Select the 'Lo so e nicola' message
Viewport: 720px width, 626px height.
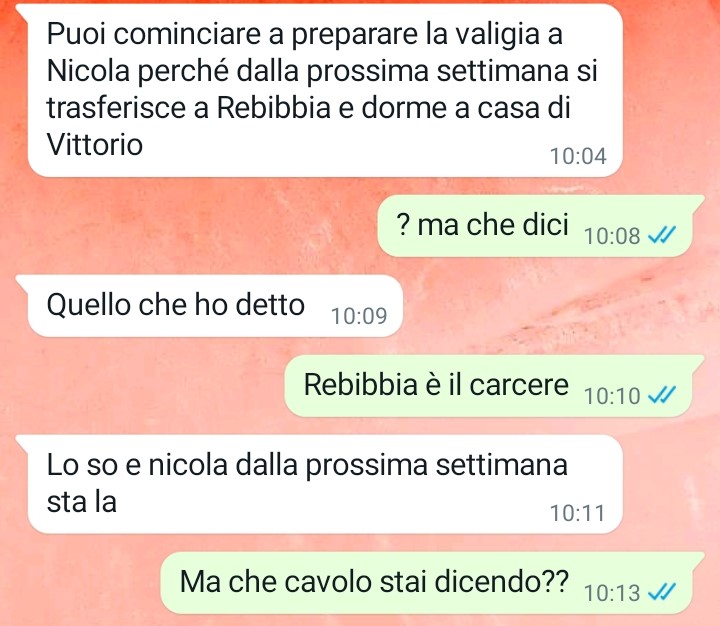tap(325, 484)
